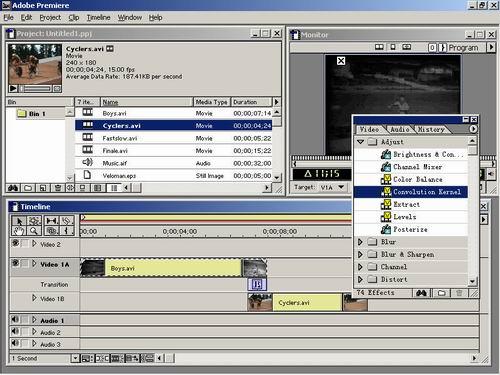
Task: Switch Project window to List view
Action: pyautogui.click(x=114, y=188)
